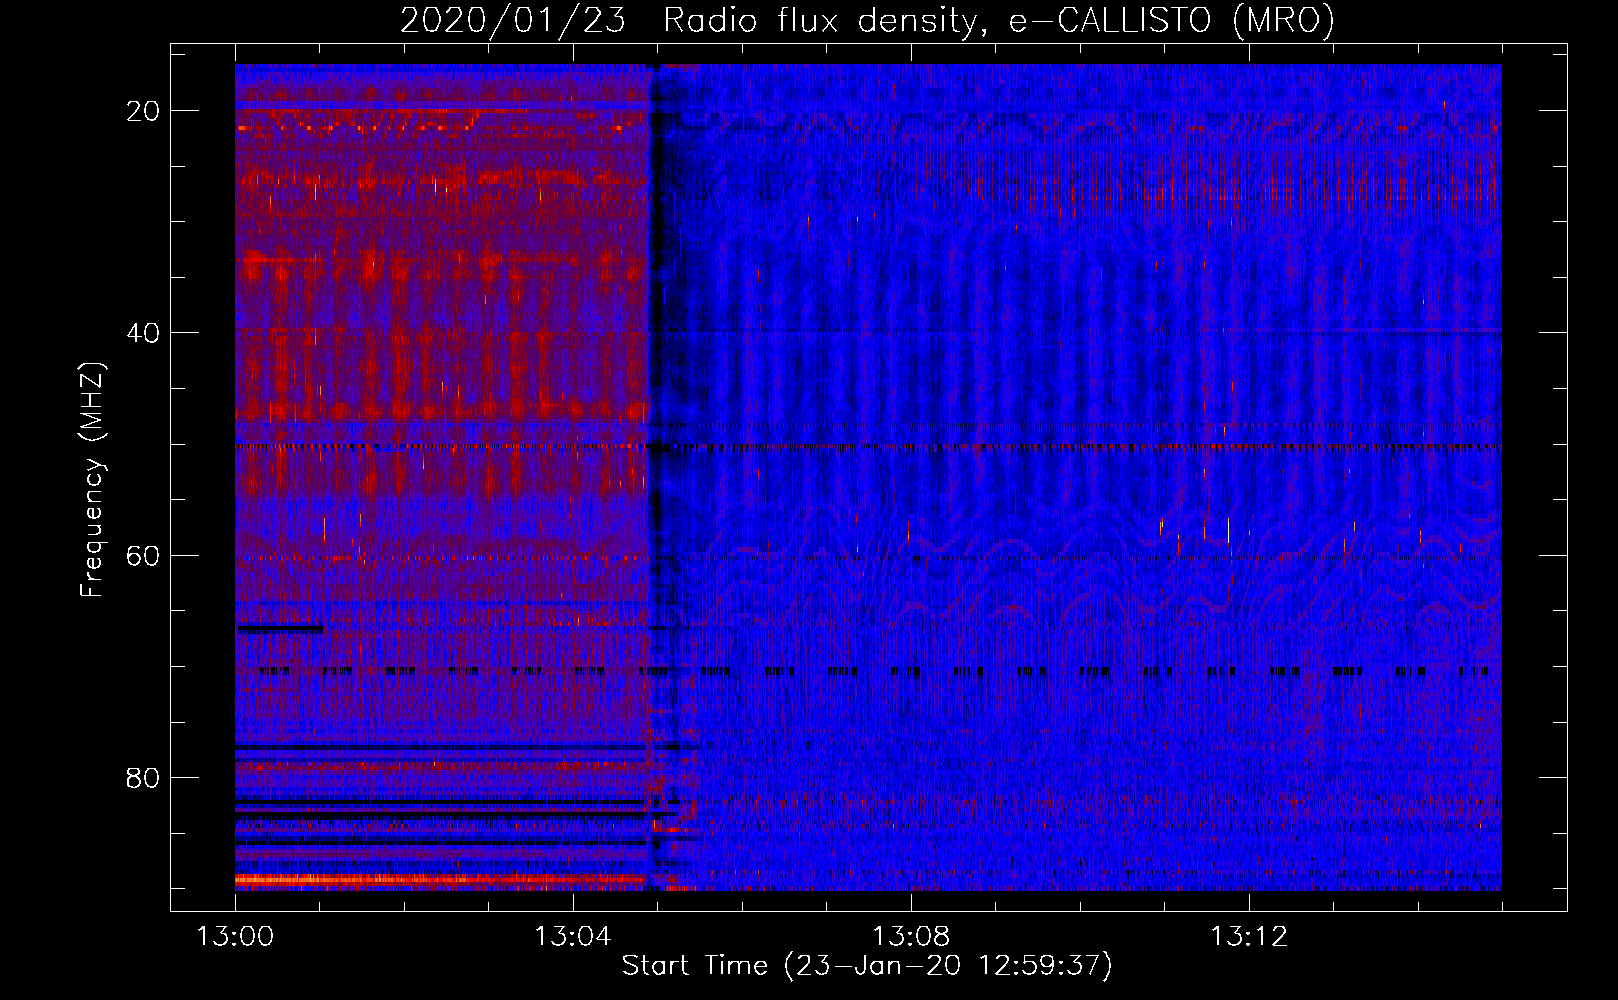This screenshot has width=1618, height=1000.
Task: Click the 60 MHz frequency tick label
Action: [x=144, y=555]
